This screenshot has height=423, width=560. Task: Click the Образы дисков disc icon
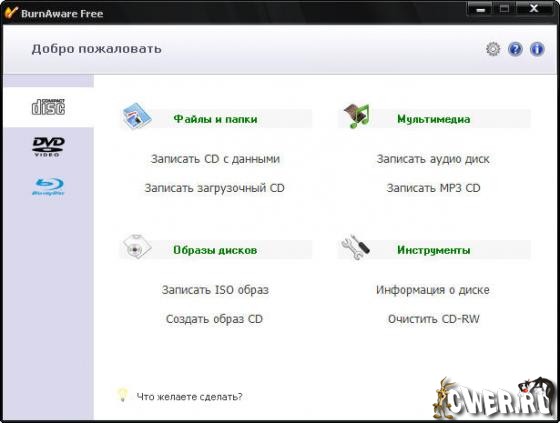137,246
